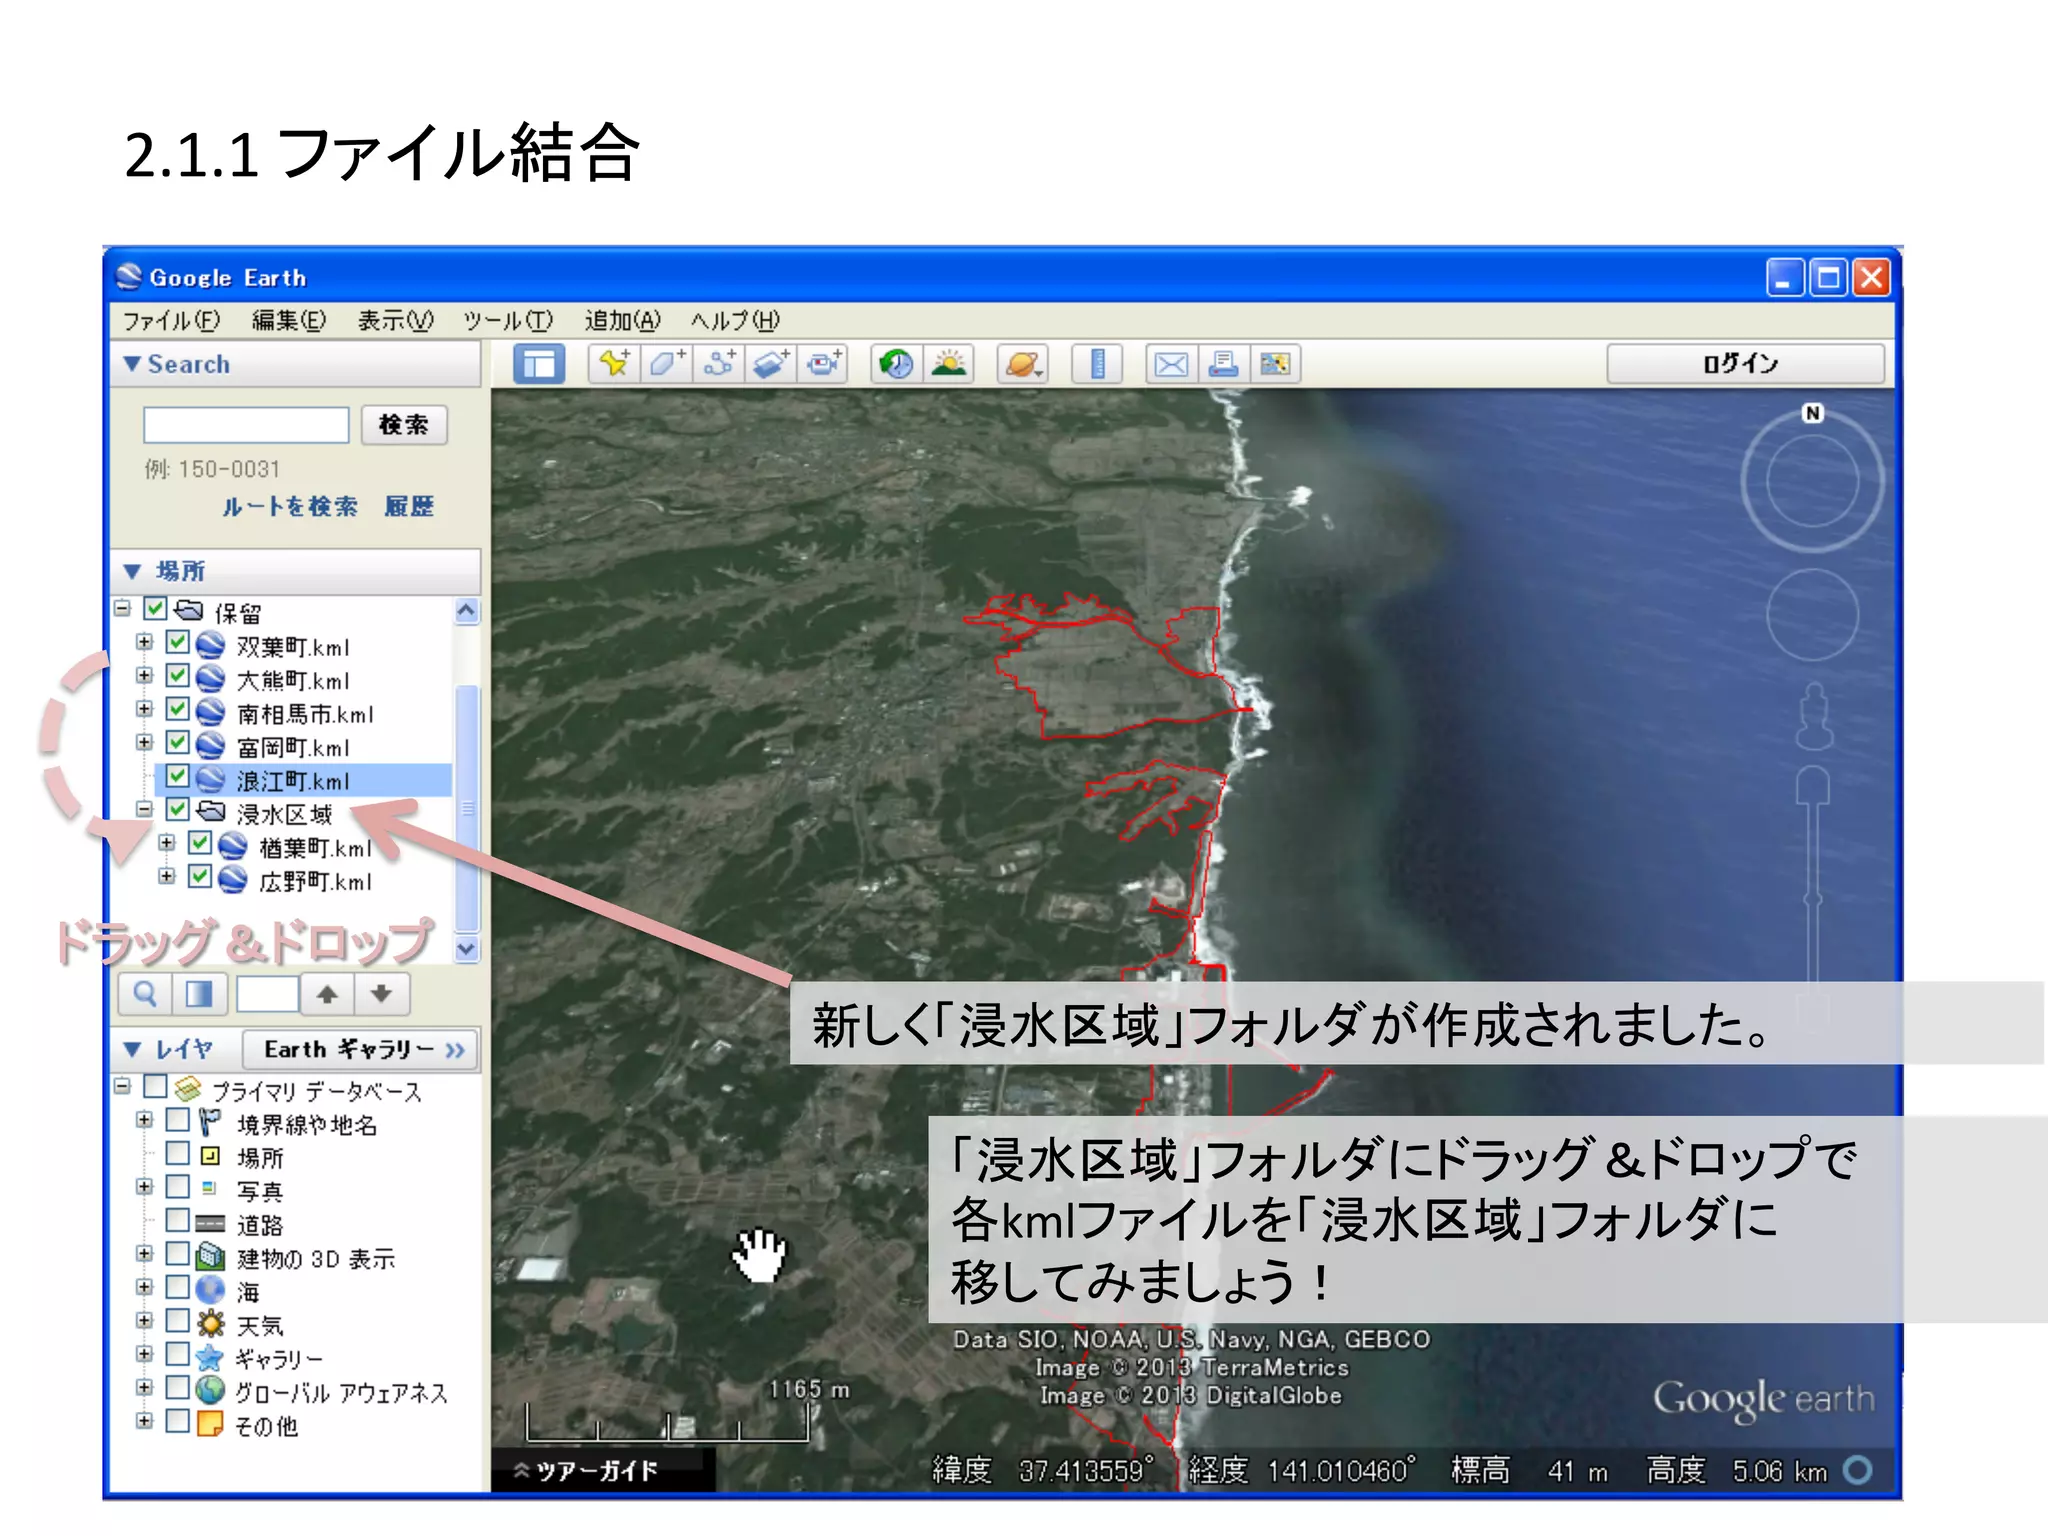
Task: Click the opacity slider box under Places
Action: click(267, 994)
